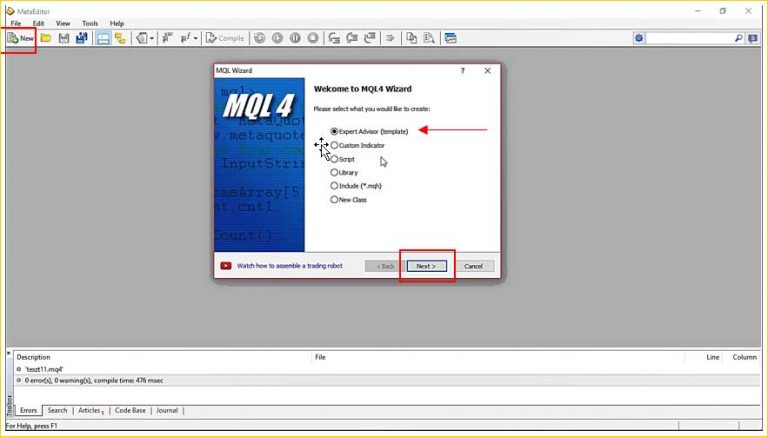Open the Tools menu
768x437 pixels.
(90, 23)
